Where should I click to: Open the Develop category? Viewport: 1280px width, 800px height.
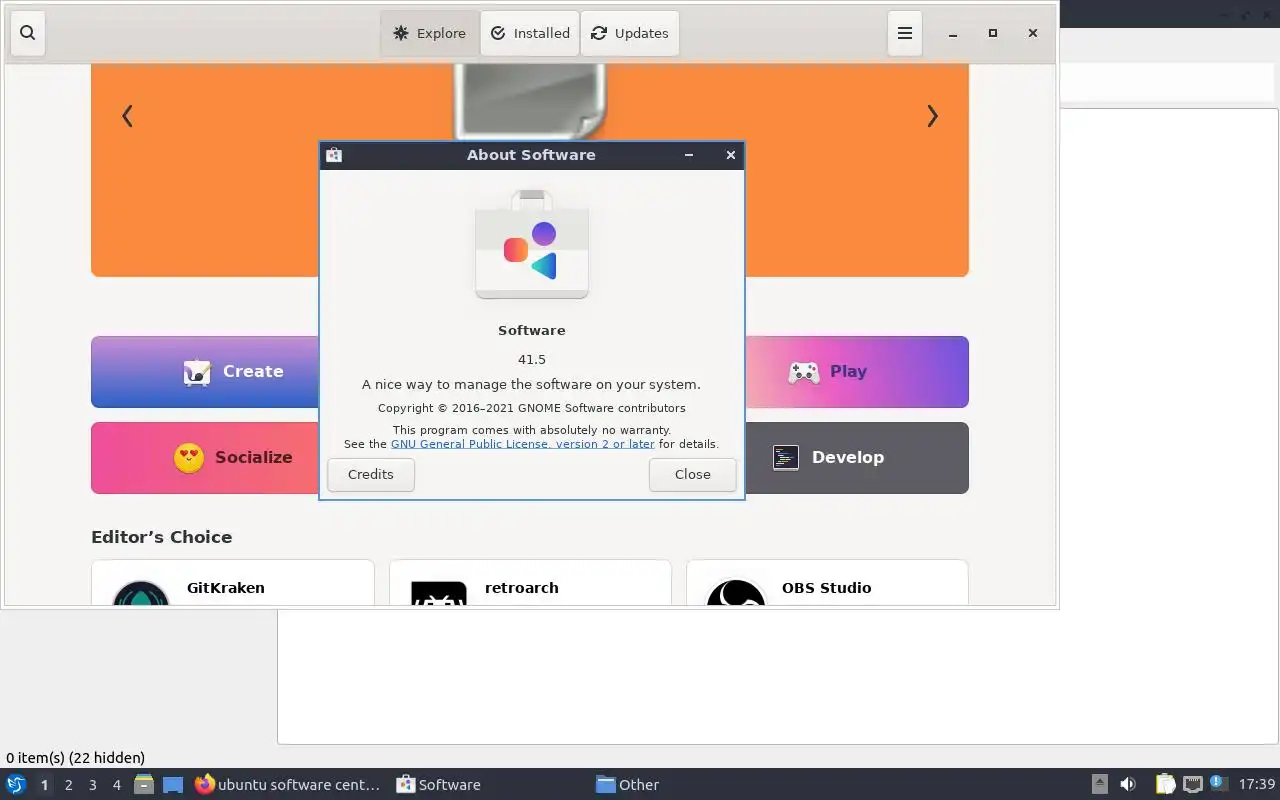coord(856,458)
